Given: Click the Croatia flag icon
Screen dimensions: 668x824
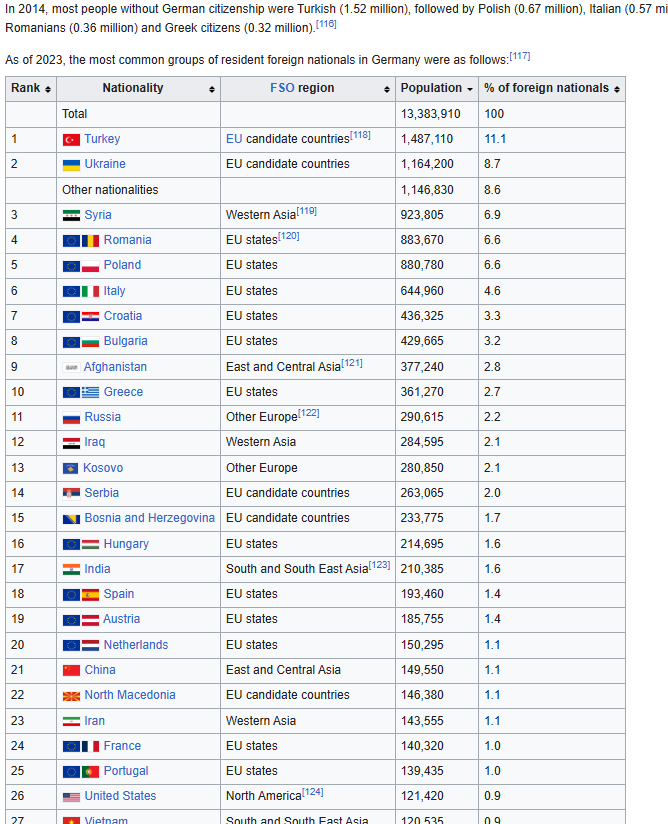Looking at the screenshot, I should click(90, 316).
